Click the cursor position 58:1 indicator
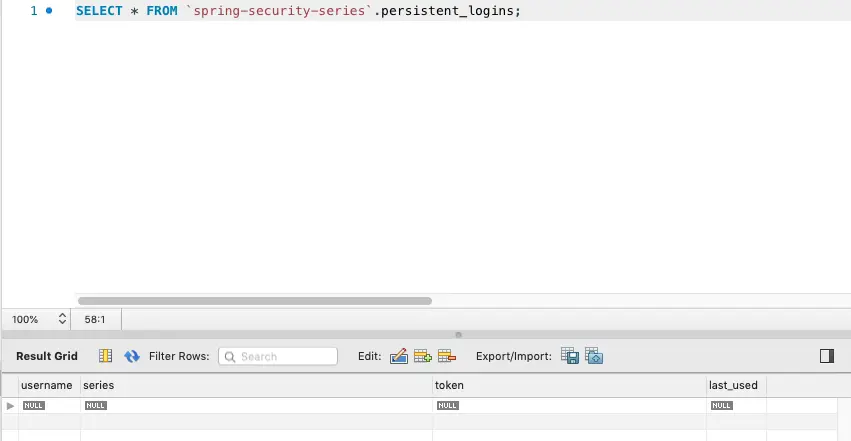Viewport: 851px width, 441px height. click(x=94, y=319)
